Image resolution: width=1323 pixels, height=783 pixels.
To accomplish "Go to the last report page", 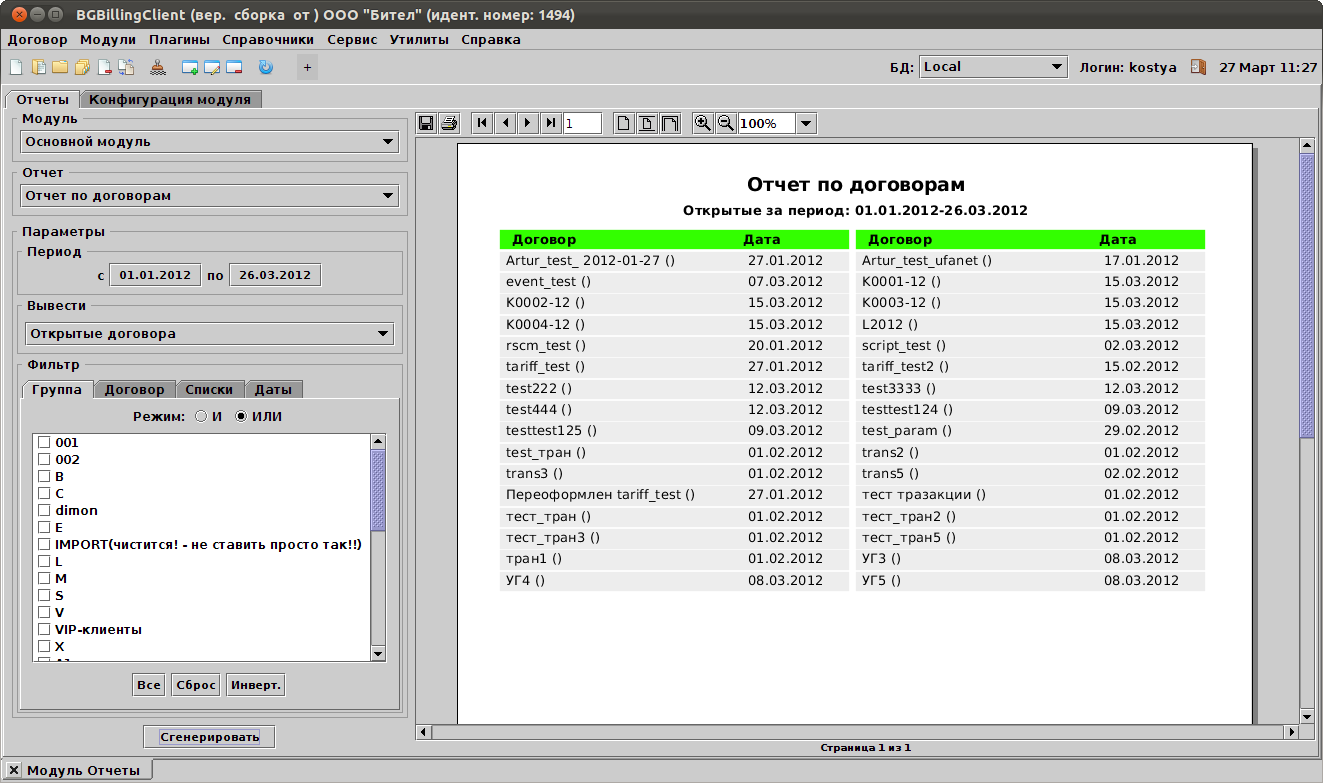I will pos(551,123).
